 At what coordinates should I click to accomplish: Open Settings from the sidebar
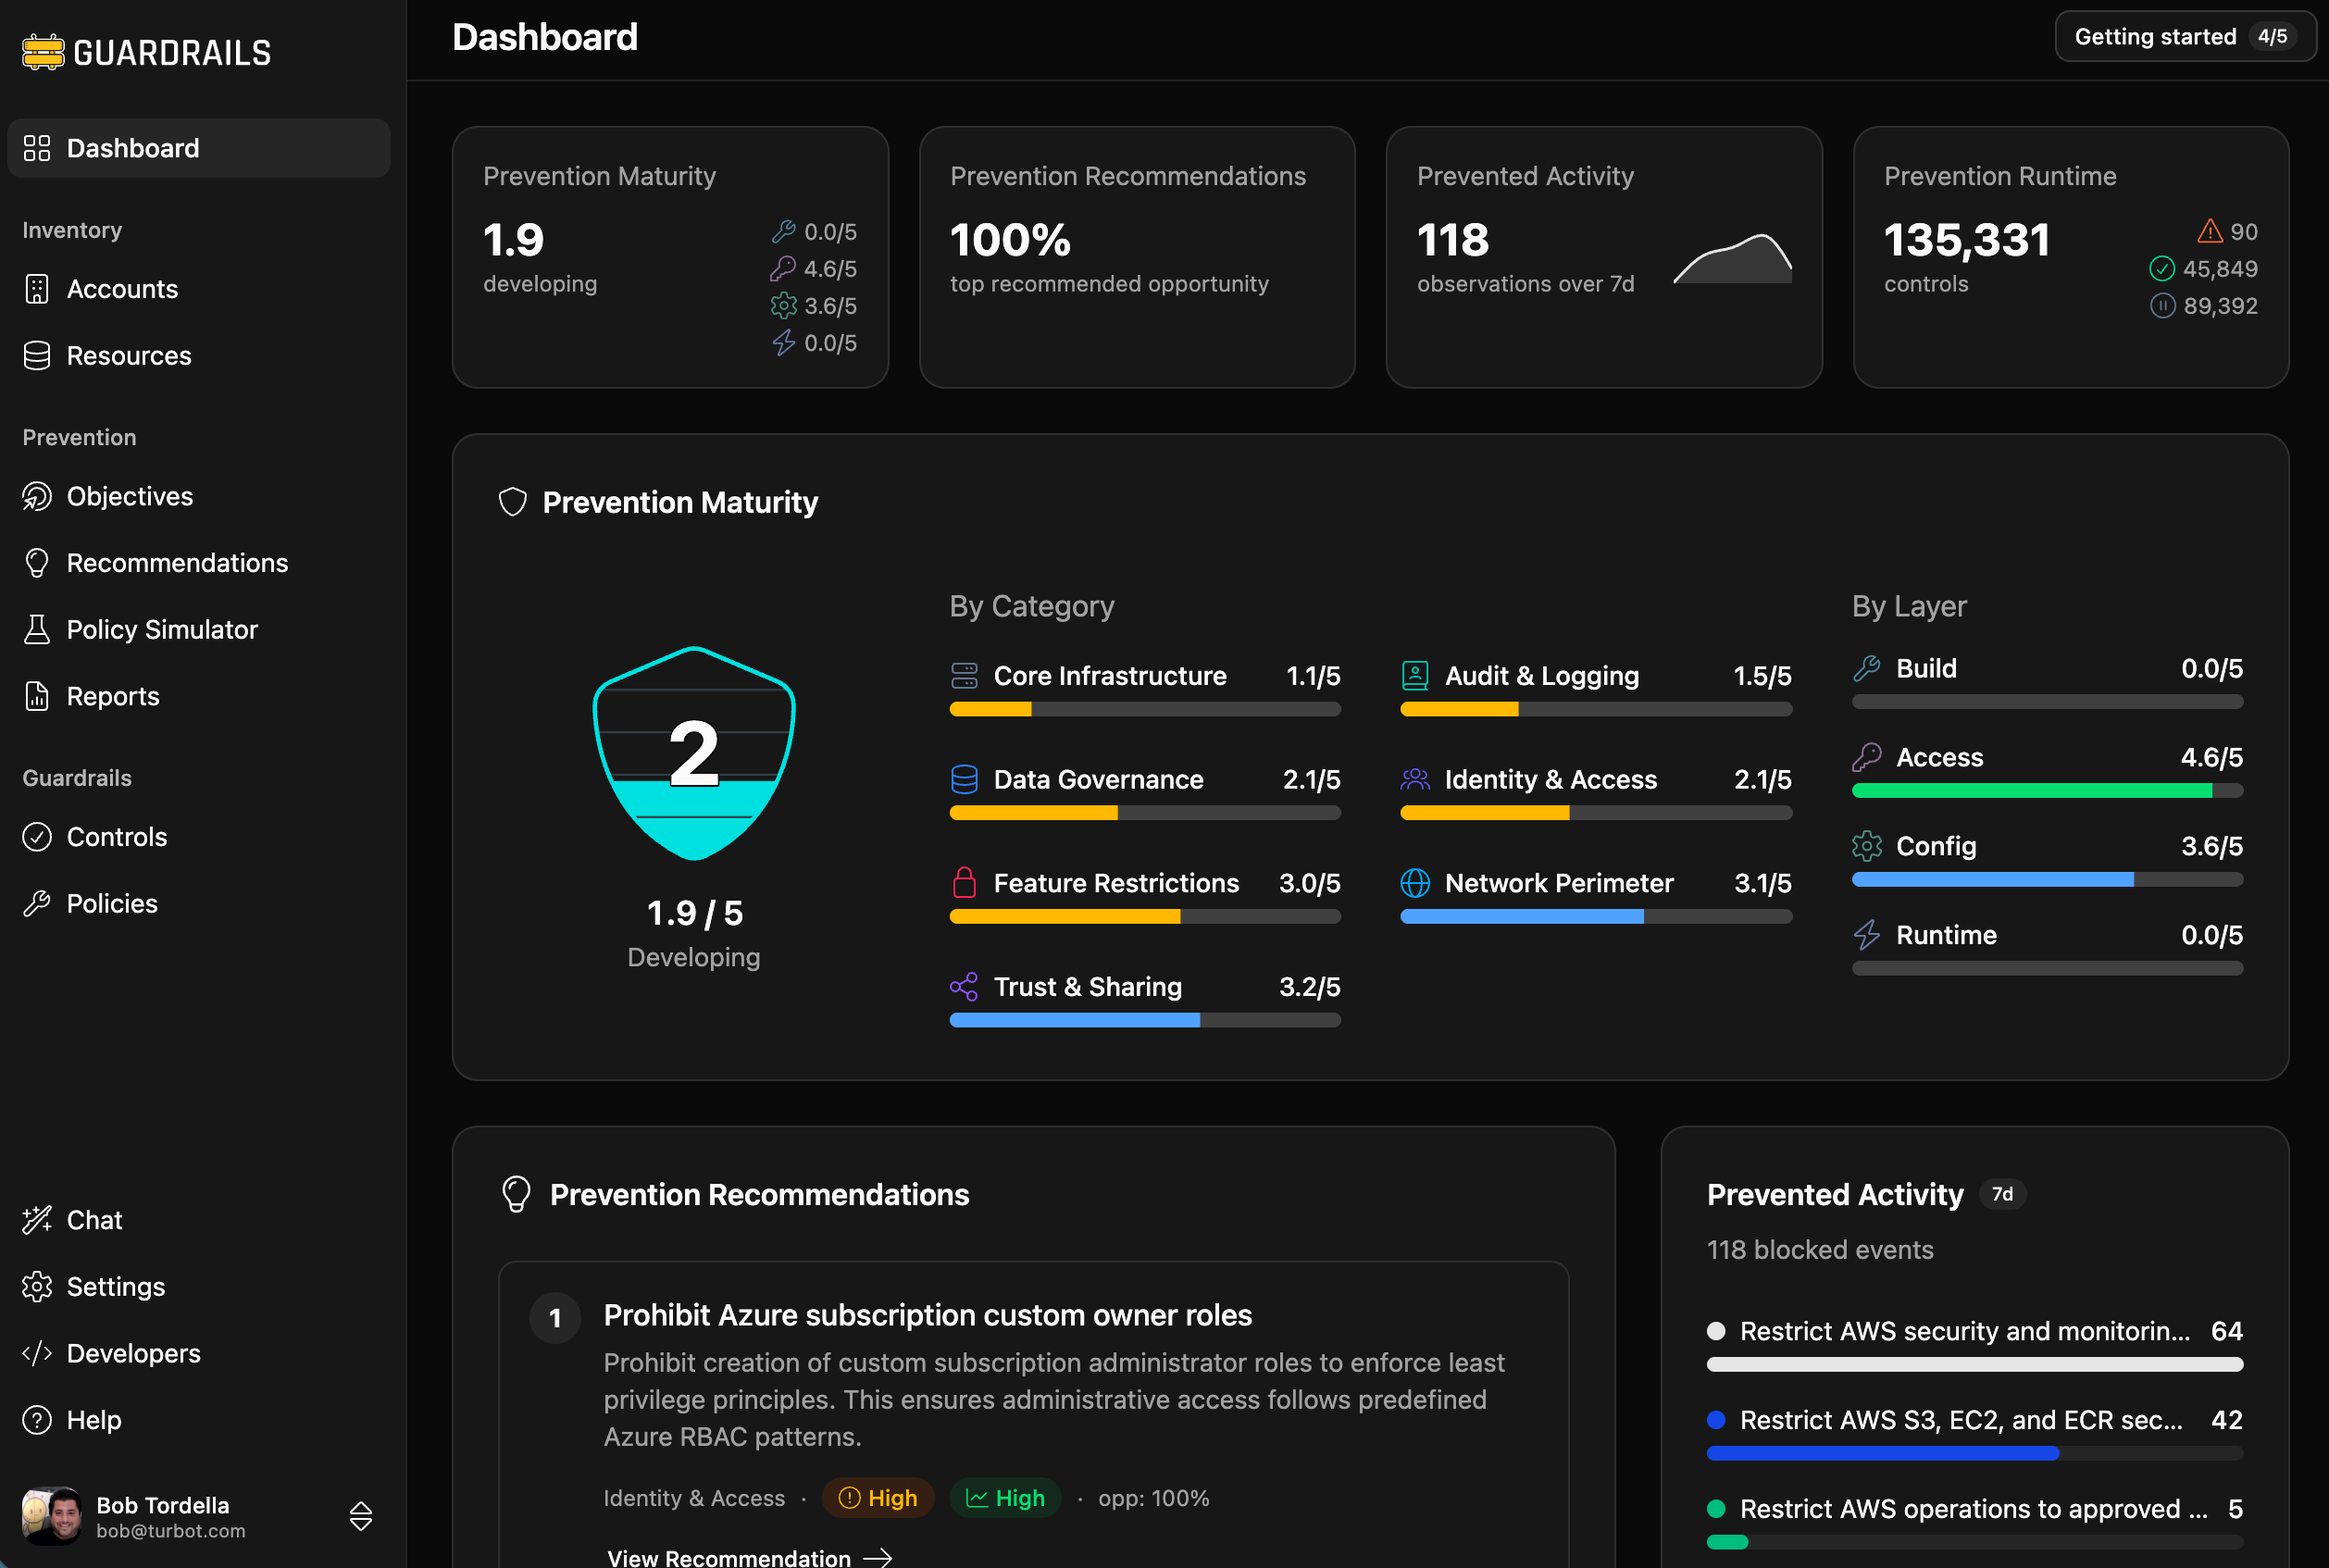click(x=115, y=1287)
